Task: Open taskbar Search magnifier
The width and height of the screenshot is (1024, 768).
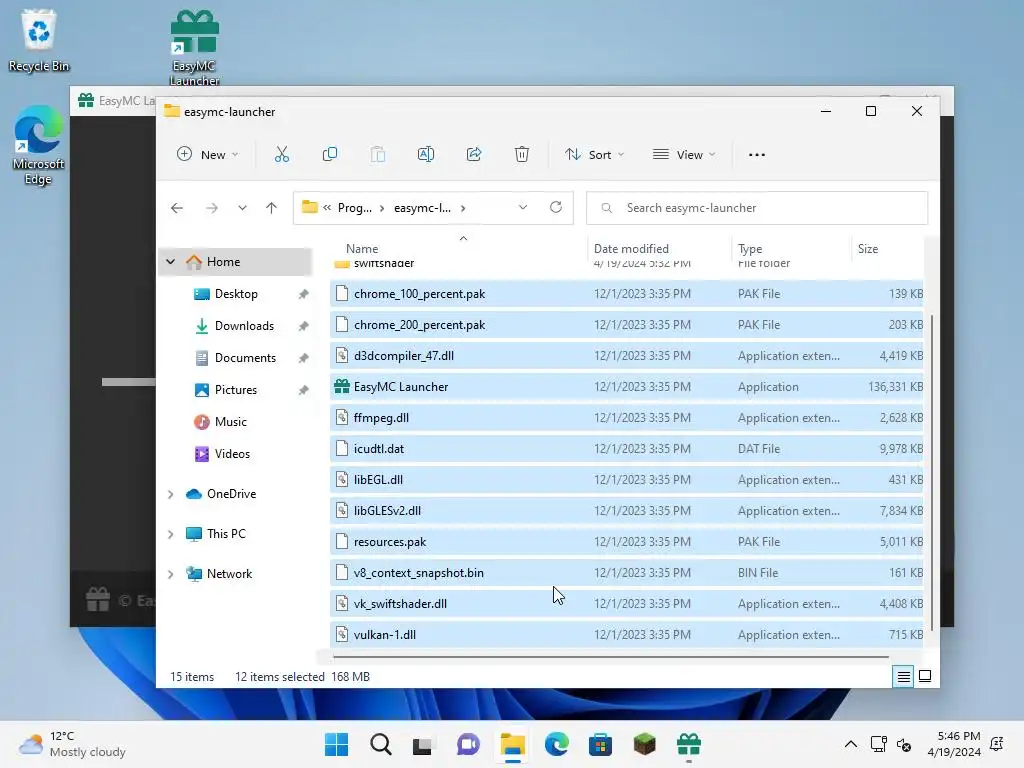Action: [x=381, y=744]
